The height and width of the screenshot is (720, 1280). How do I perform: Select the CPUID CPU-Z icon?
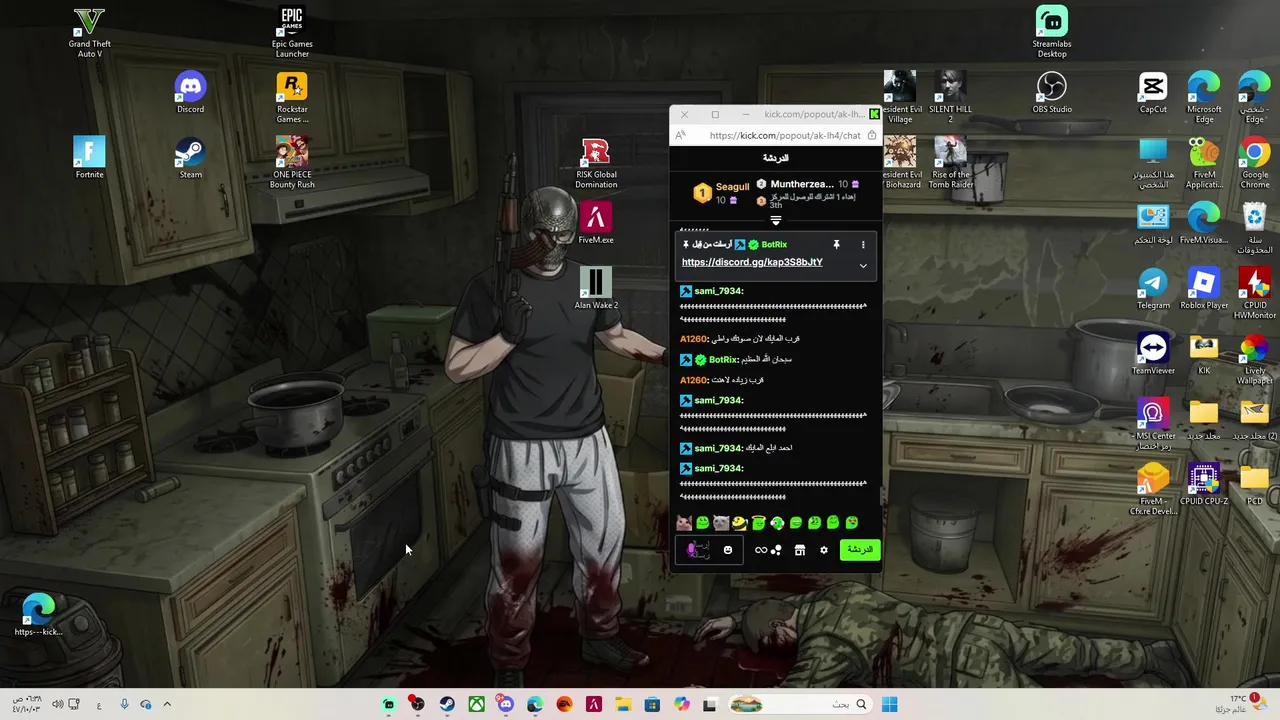pos(1204,484)
